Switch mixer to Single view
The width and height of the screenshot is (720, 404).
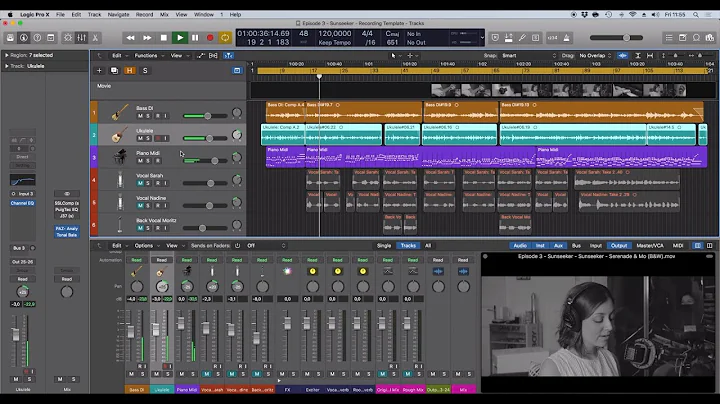384,246
